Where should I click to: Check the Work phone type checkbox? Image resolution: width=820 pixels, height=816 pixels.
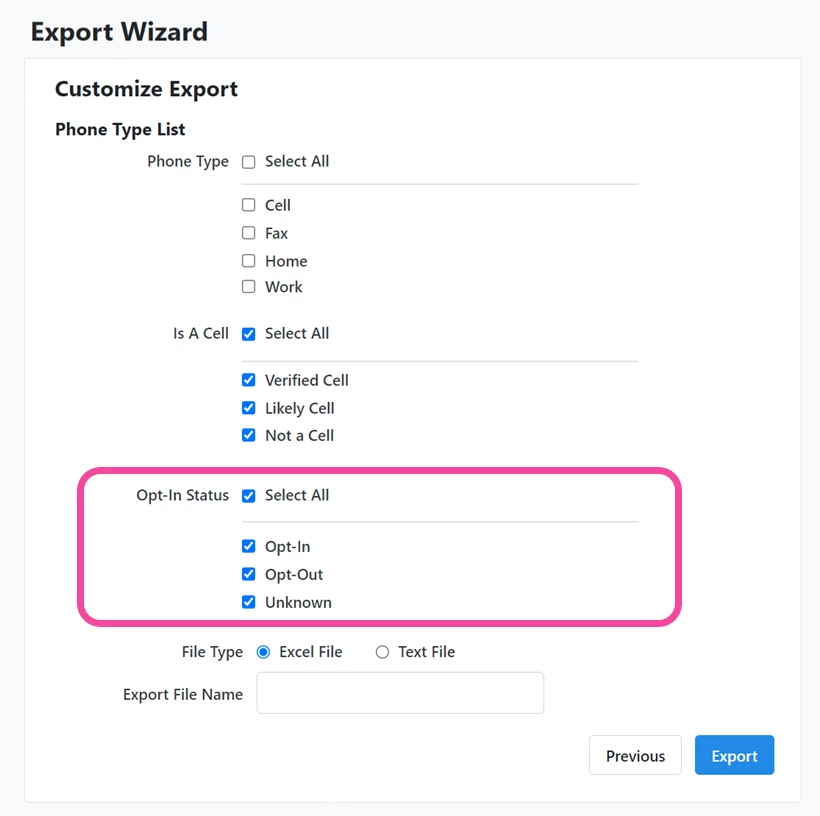click(x=248, y=287)
